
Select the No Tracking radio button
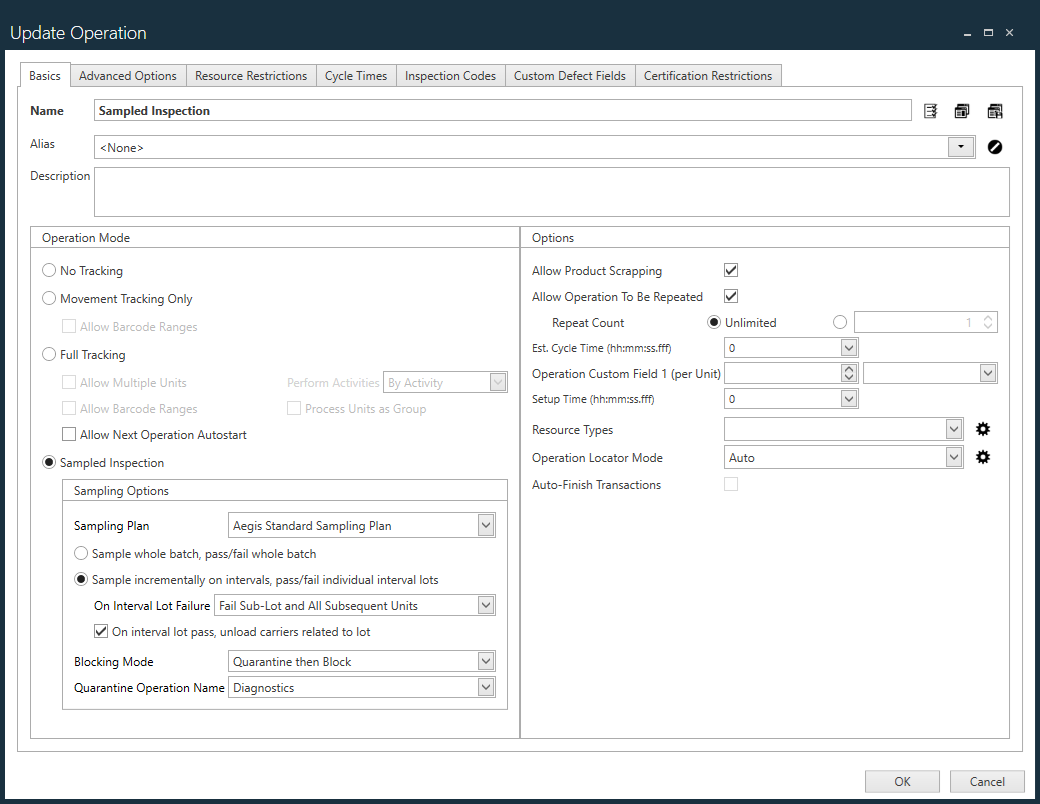(x=49, y=271)
